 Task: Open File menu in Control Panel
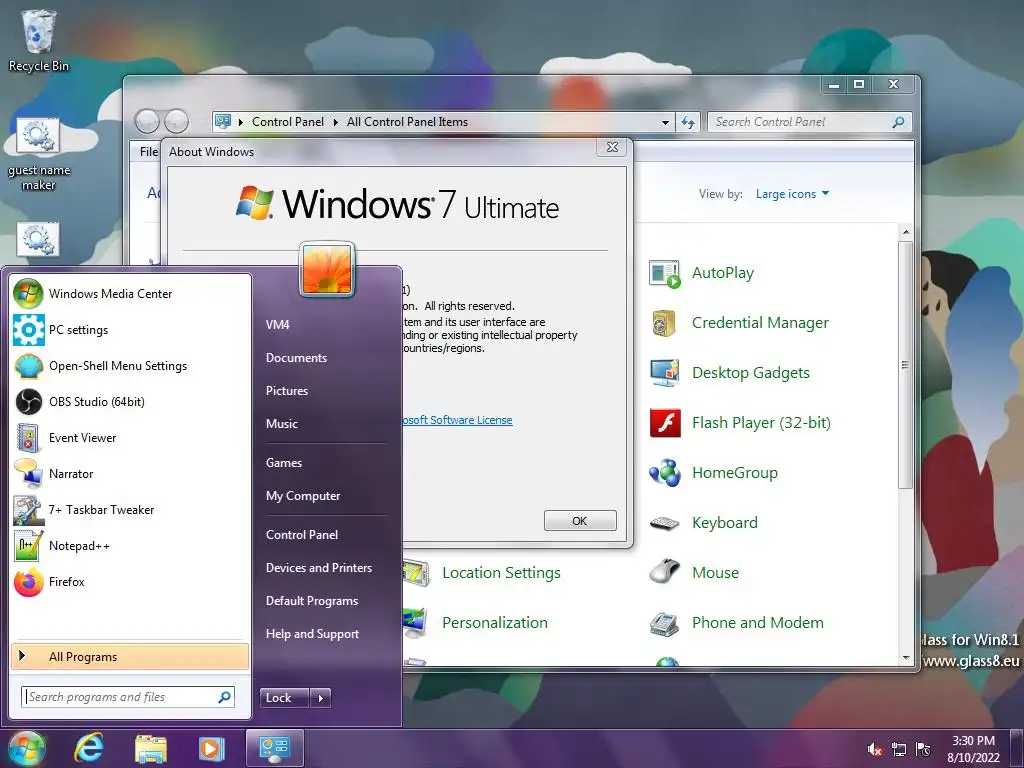(x=148, y=152)
